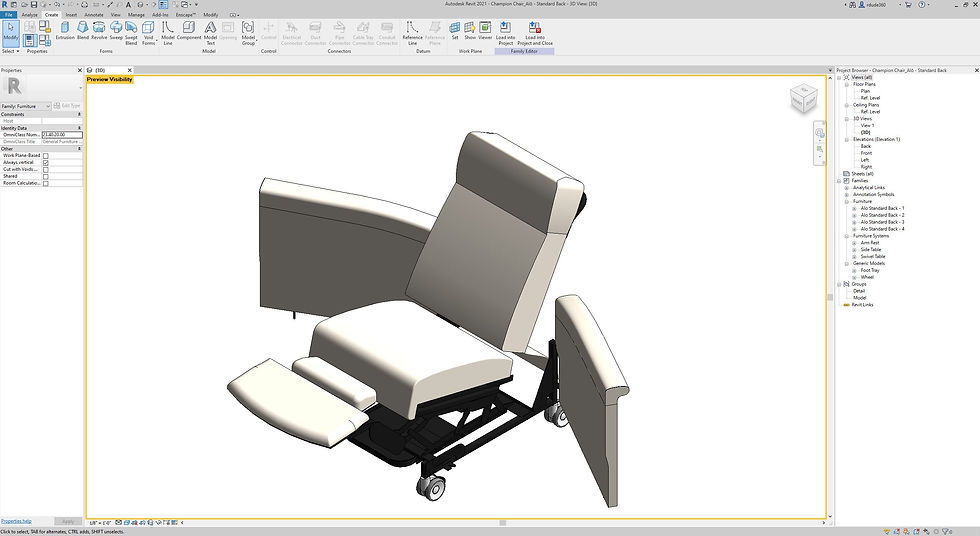Viewport: 980px width, 536px height.
Task: Open View 1 under 3D Views
Action: 868,126
